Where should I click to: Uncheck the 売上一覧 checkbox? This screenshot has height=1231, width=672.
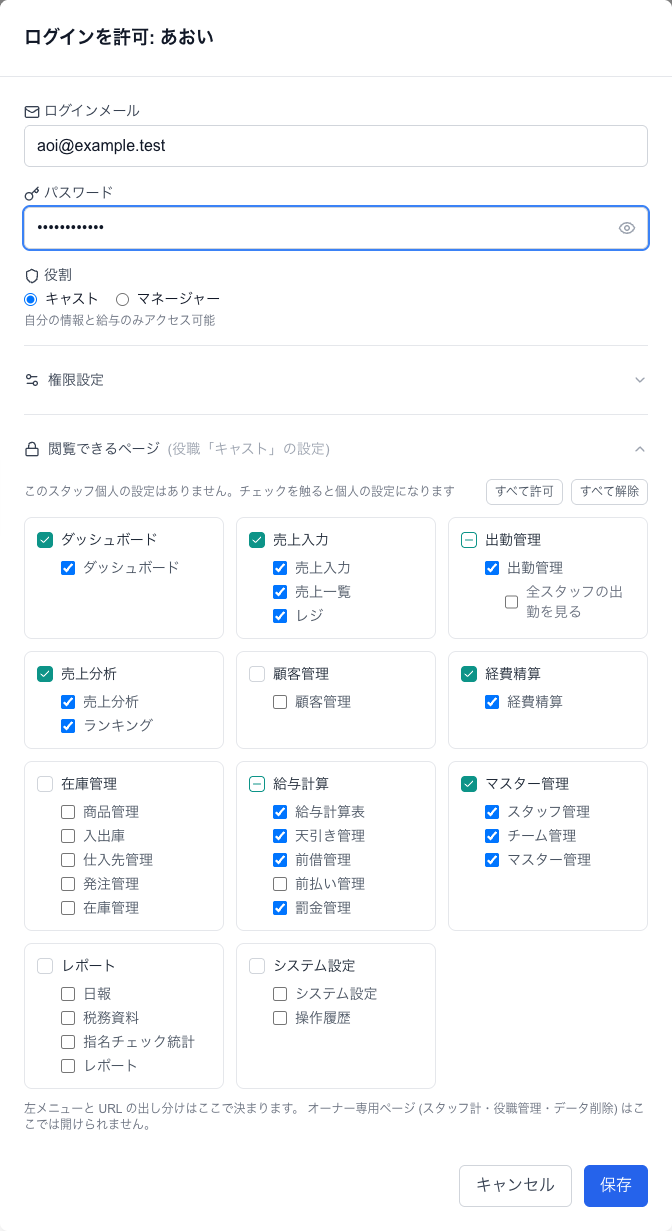[x=280, y=592]
